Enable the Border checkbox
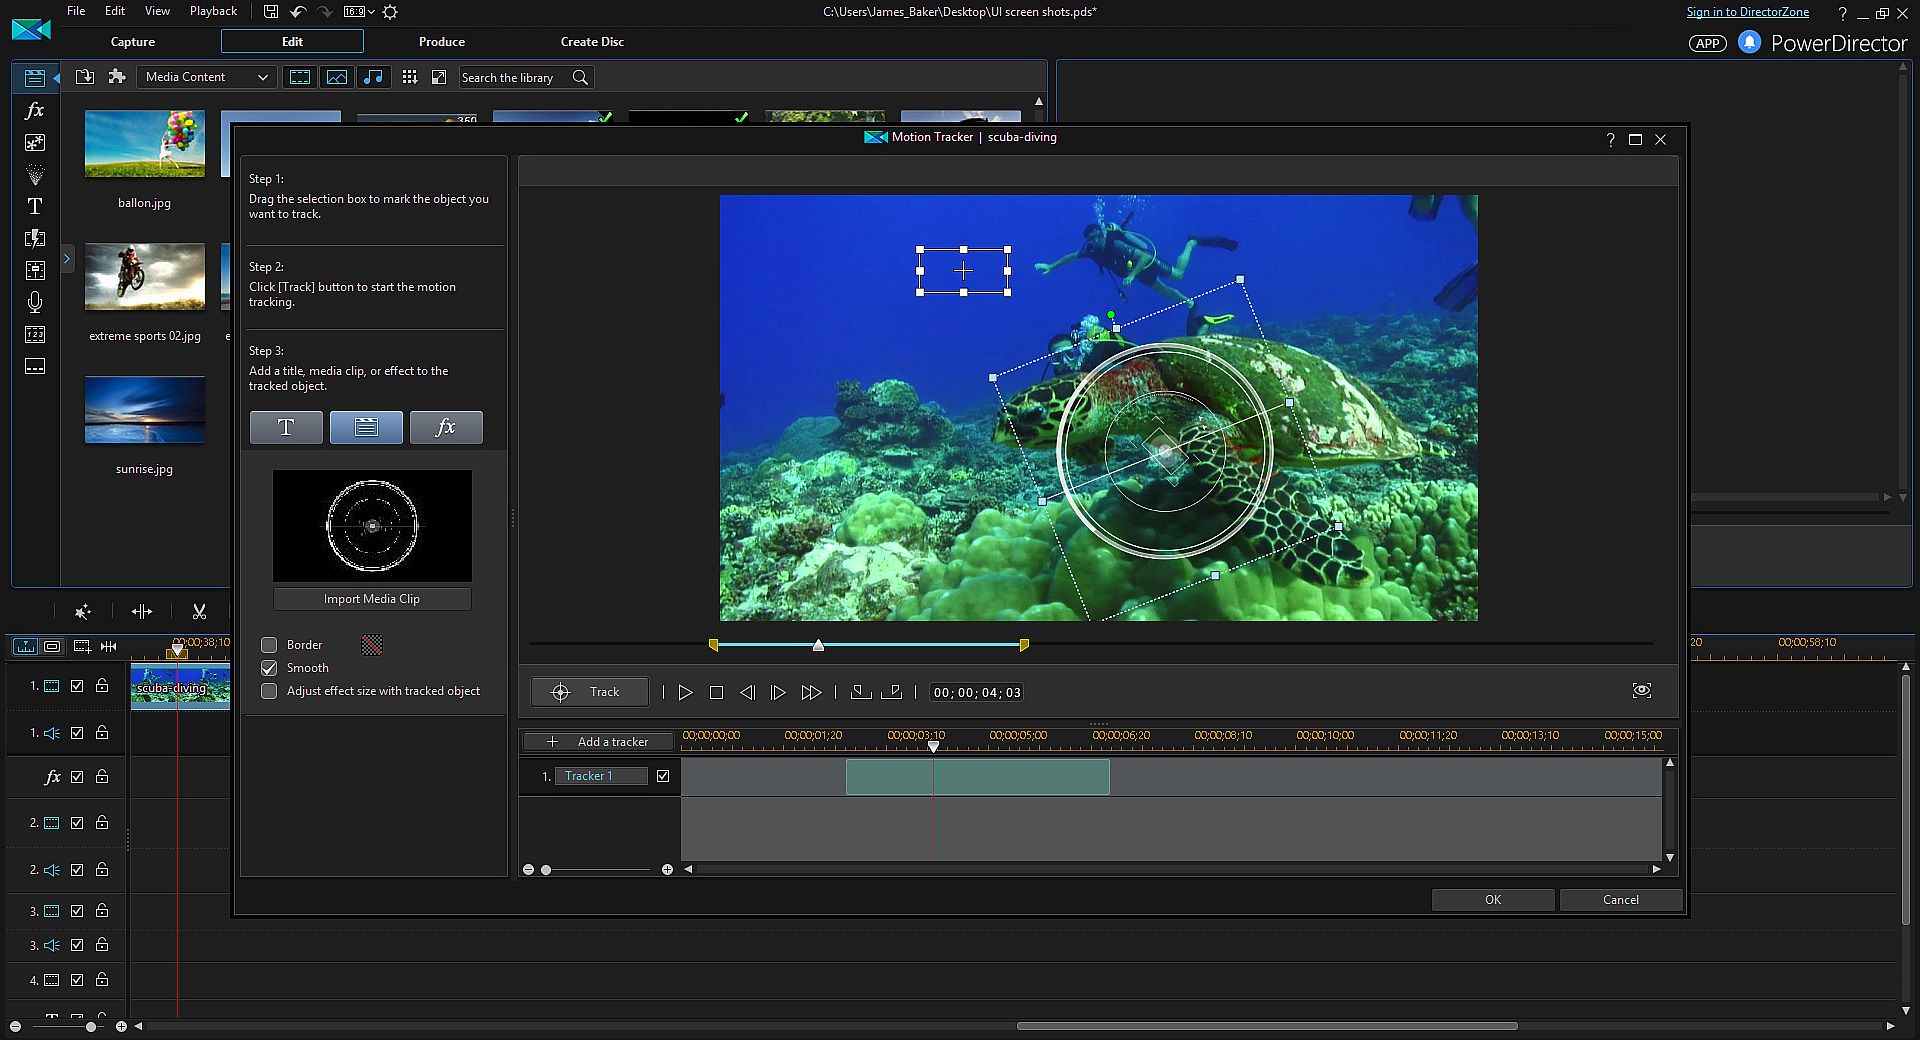The height and width of the screenshot is (1040, 1920). point(269,645)
